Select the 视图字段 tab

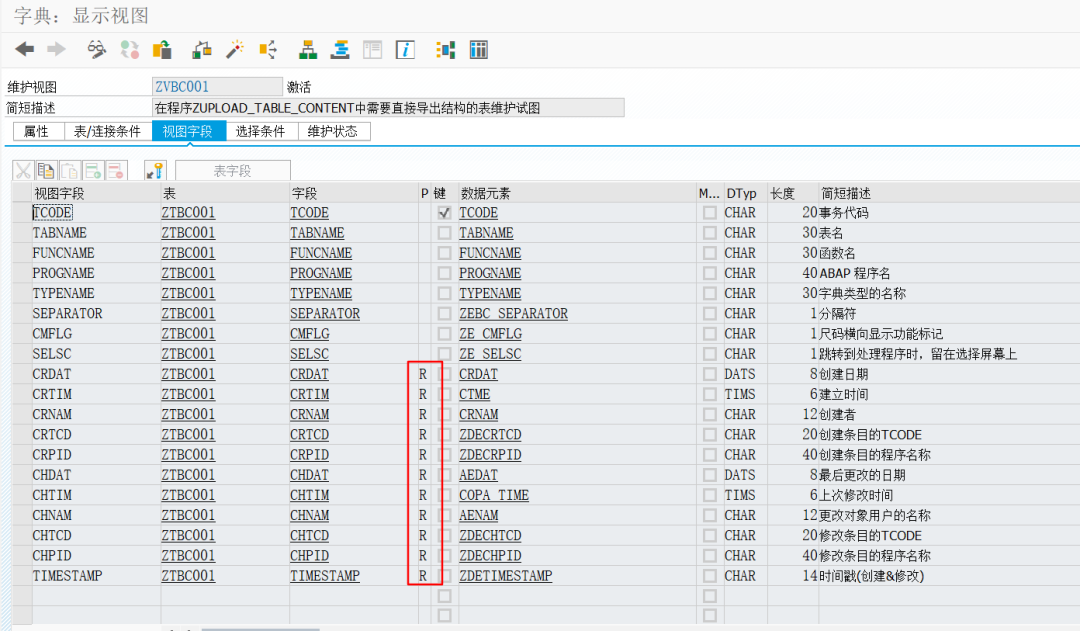click(x=189, y=131)
